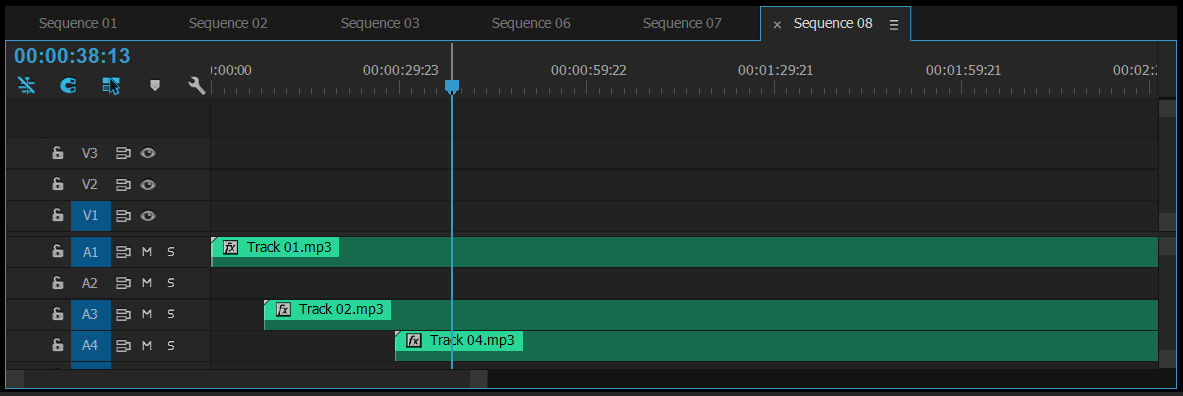The width and height of the screenshot is (1183, 396).
Task: Toggle sync lock on A2
Action: point(123,283)
